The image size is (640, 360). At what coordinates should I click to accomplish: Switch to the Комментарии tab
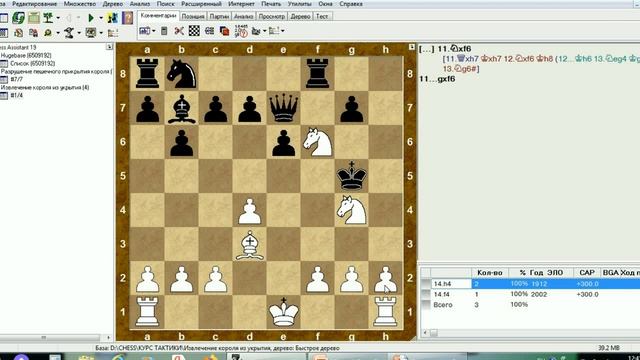click(x=158, y=16)
